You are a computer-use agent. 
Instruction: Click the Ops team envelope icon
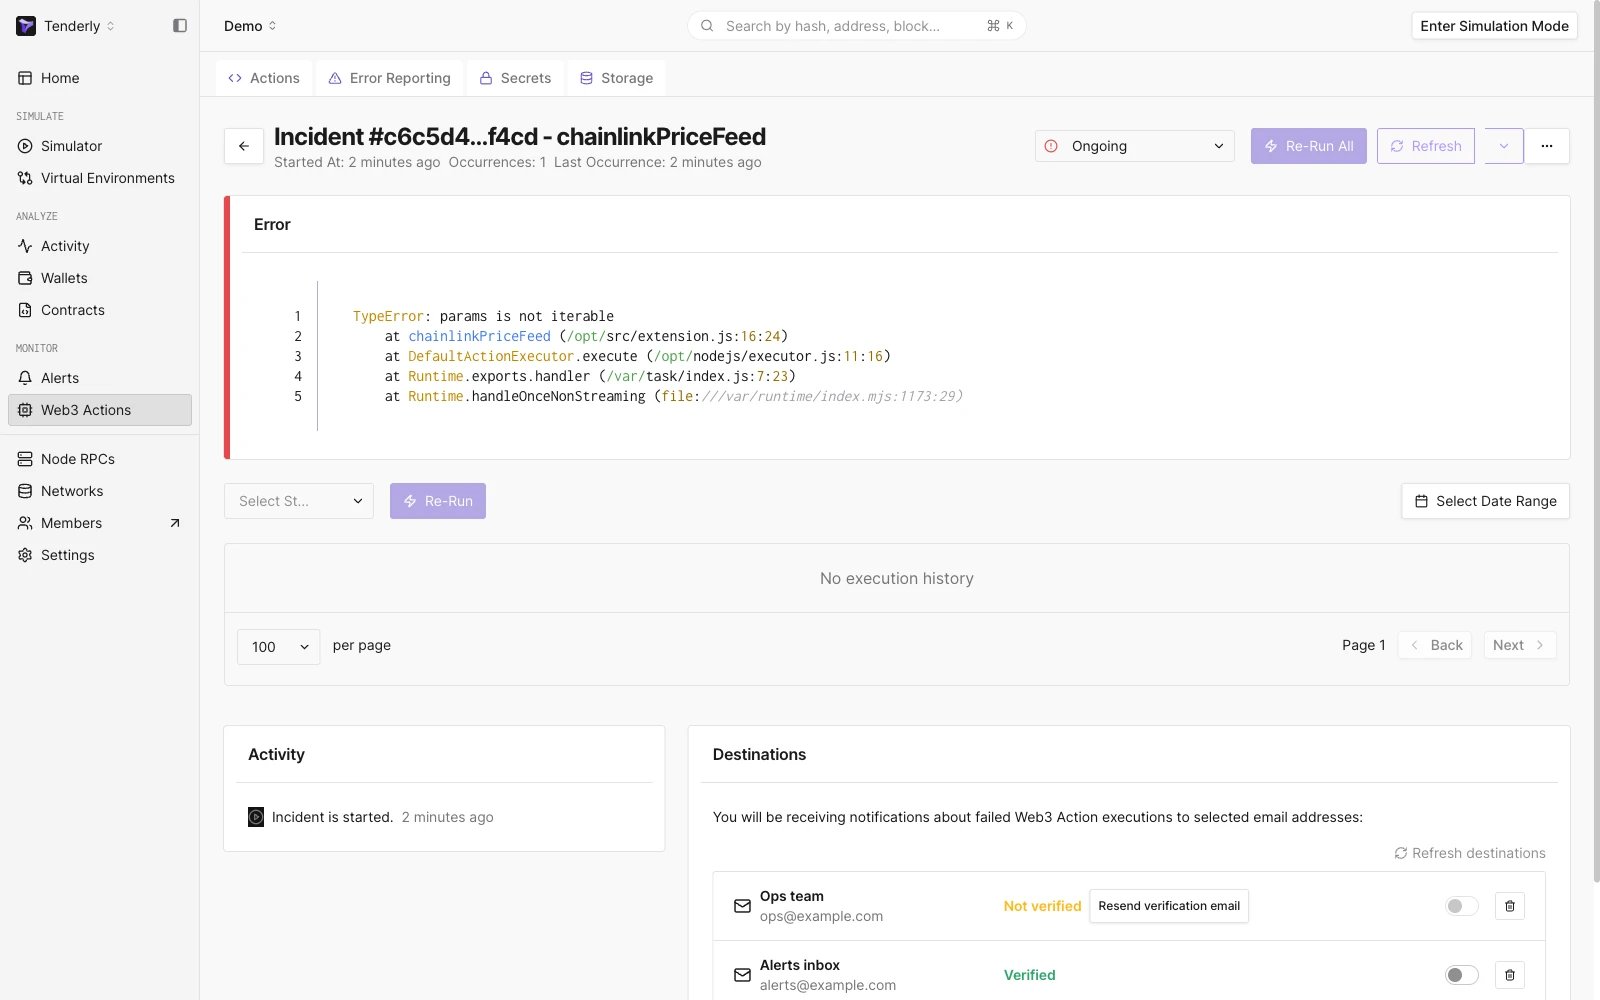click(x=742, y=906)
